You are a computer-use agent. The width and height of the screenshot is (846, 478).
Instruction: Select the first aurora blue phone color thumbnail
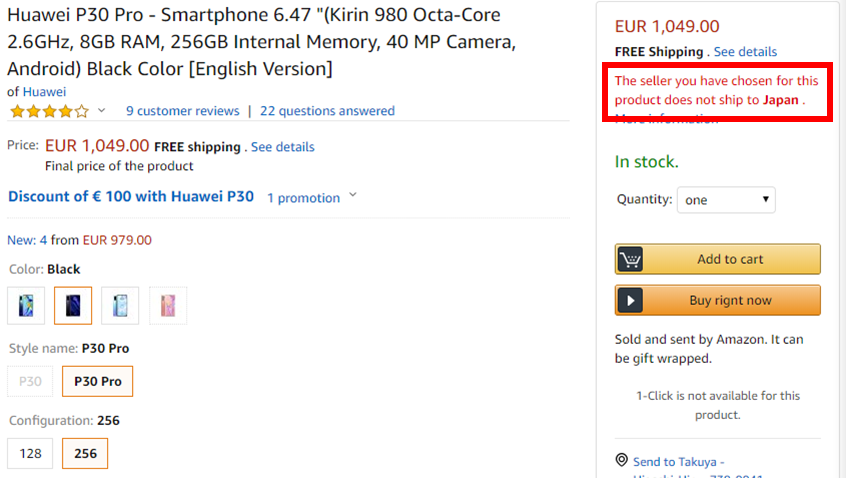click(26, 306)
